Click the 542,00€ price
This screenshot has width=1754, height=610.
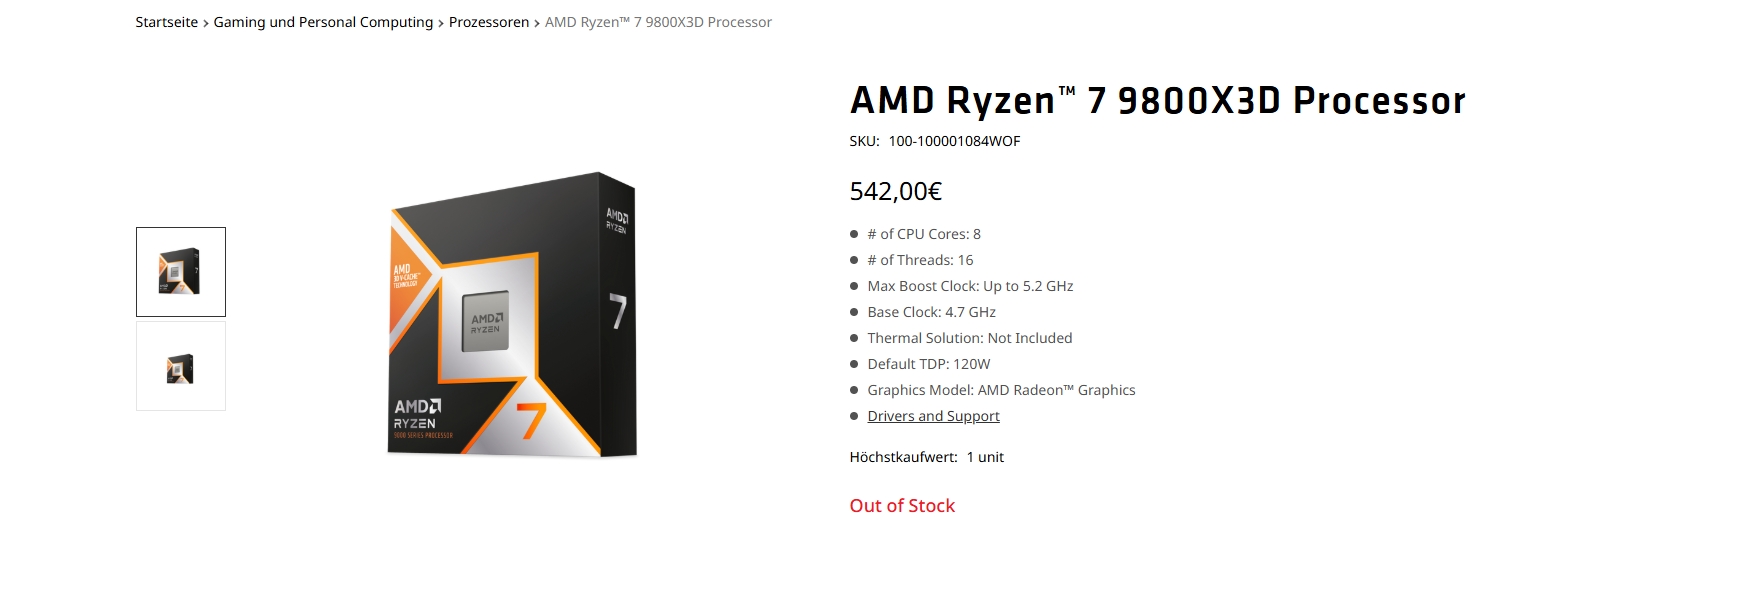coord(895,191)
